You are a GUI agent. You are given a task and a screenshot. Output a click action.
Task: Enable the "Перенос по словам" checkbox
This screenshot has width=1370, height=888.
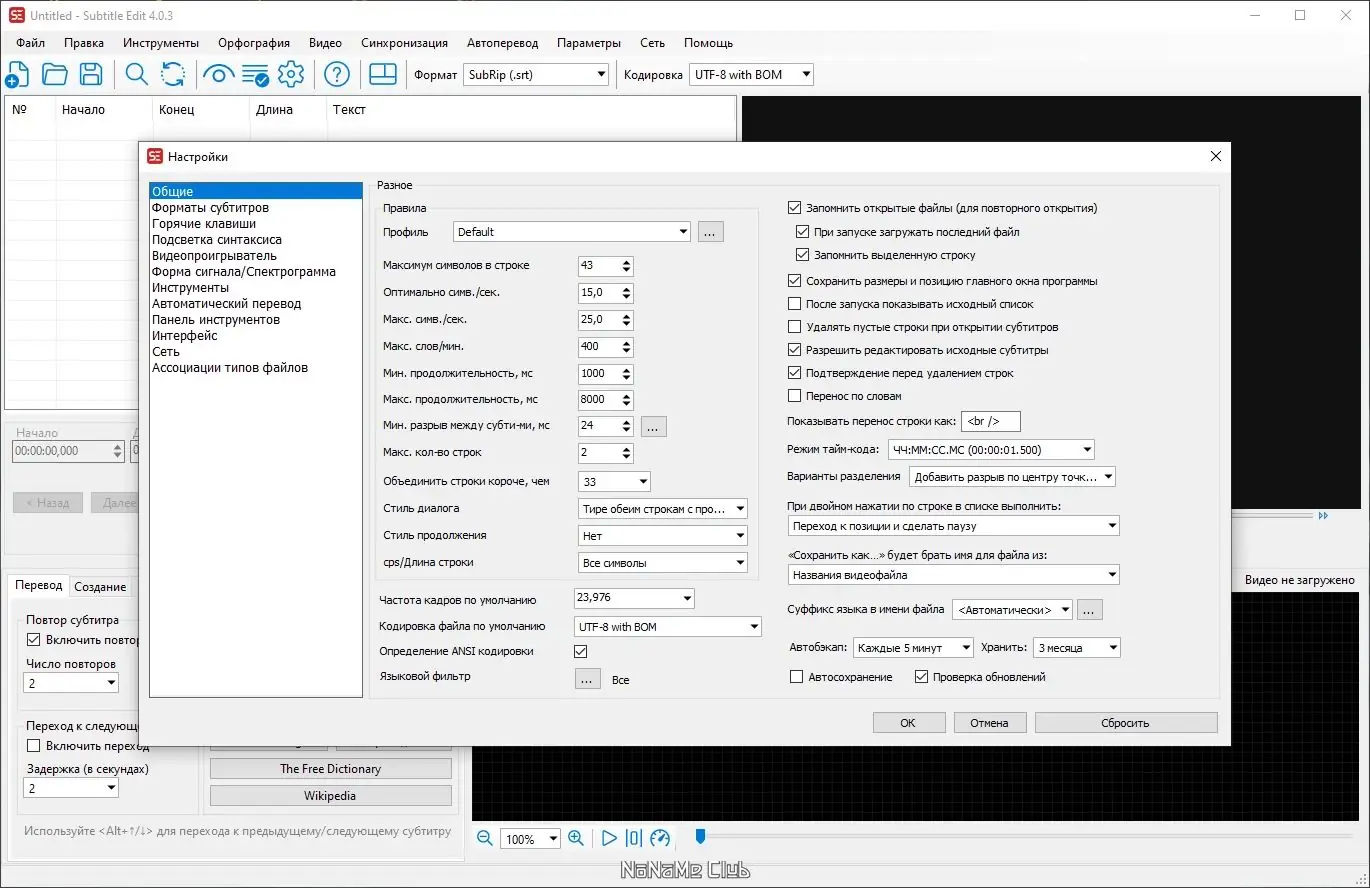[796, 396]
